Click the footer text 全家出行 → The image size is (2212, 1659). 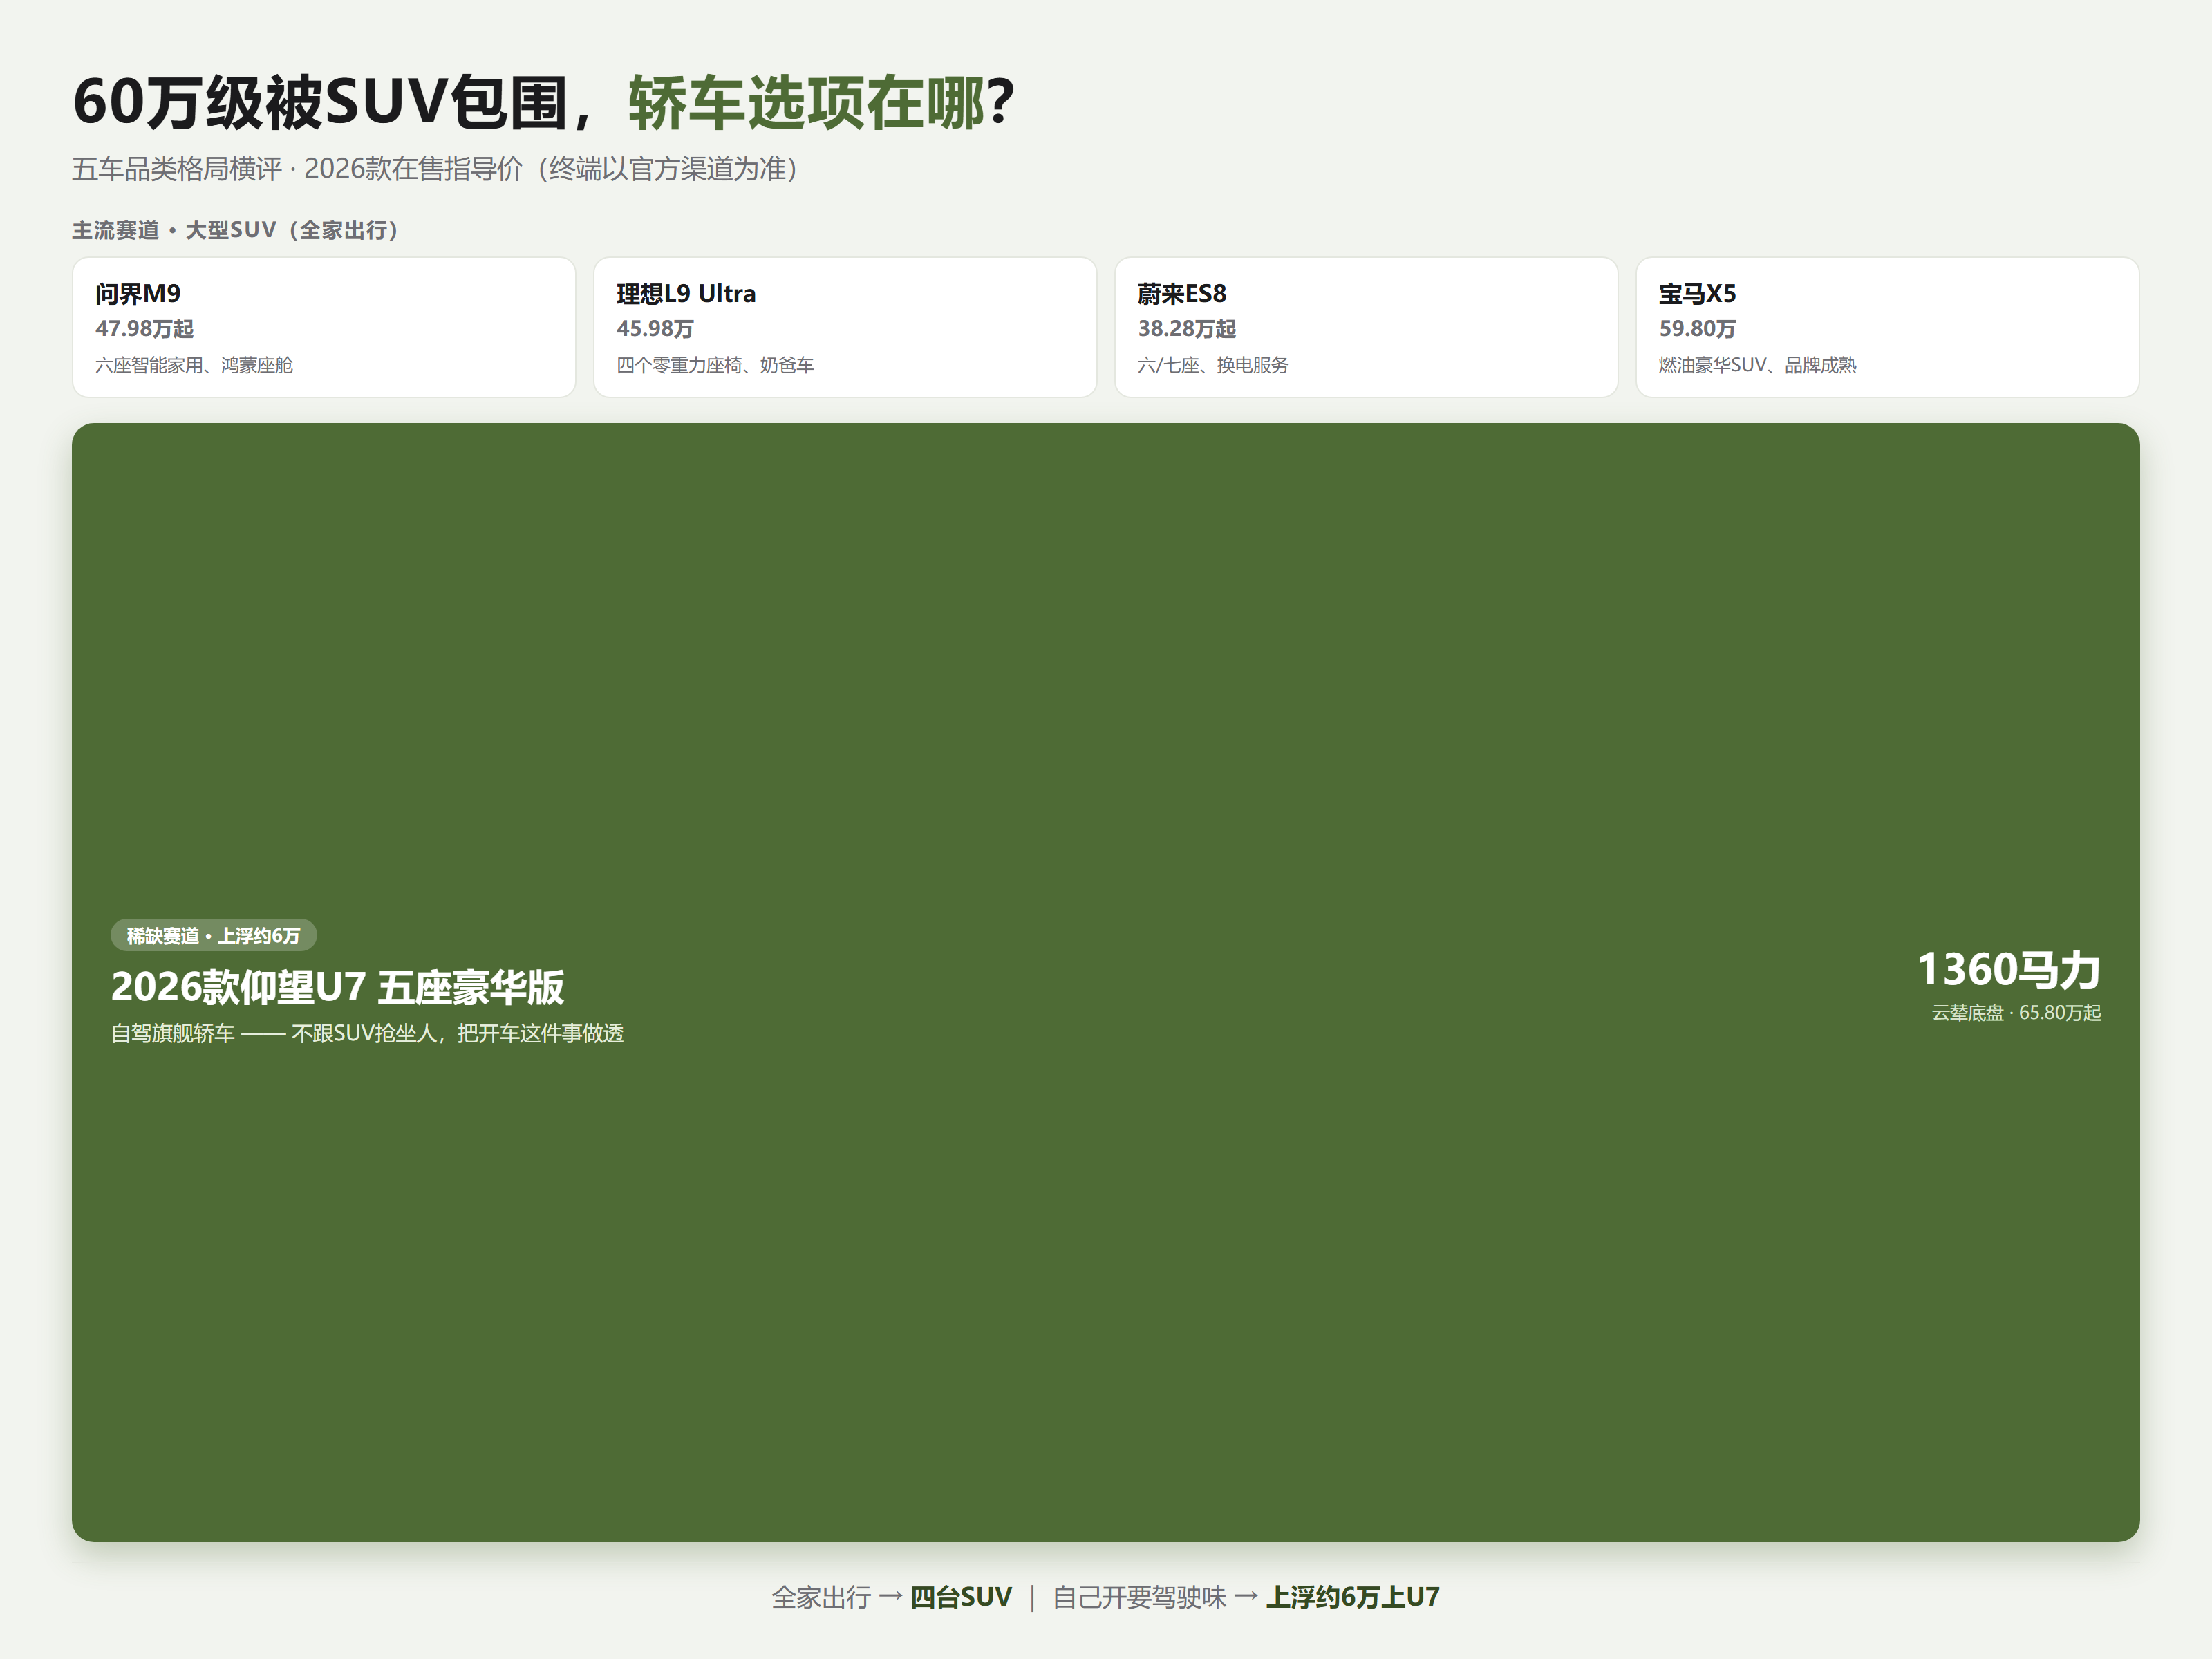(837, 1597)
